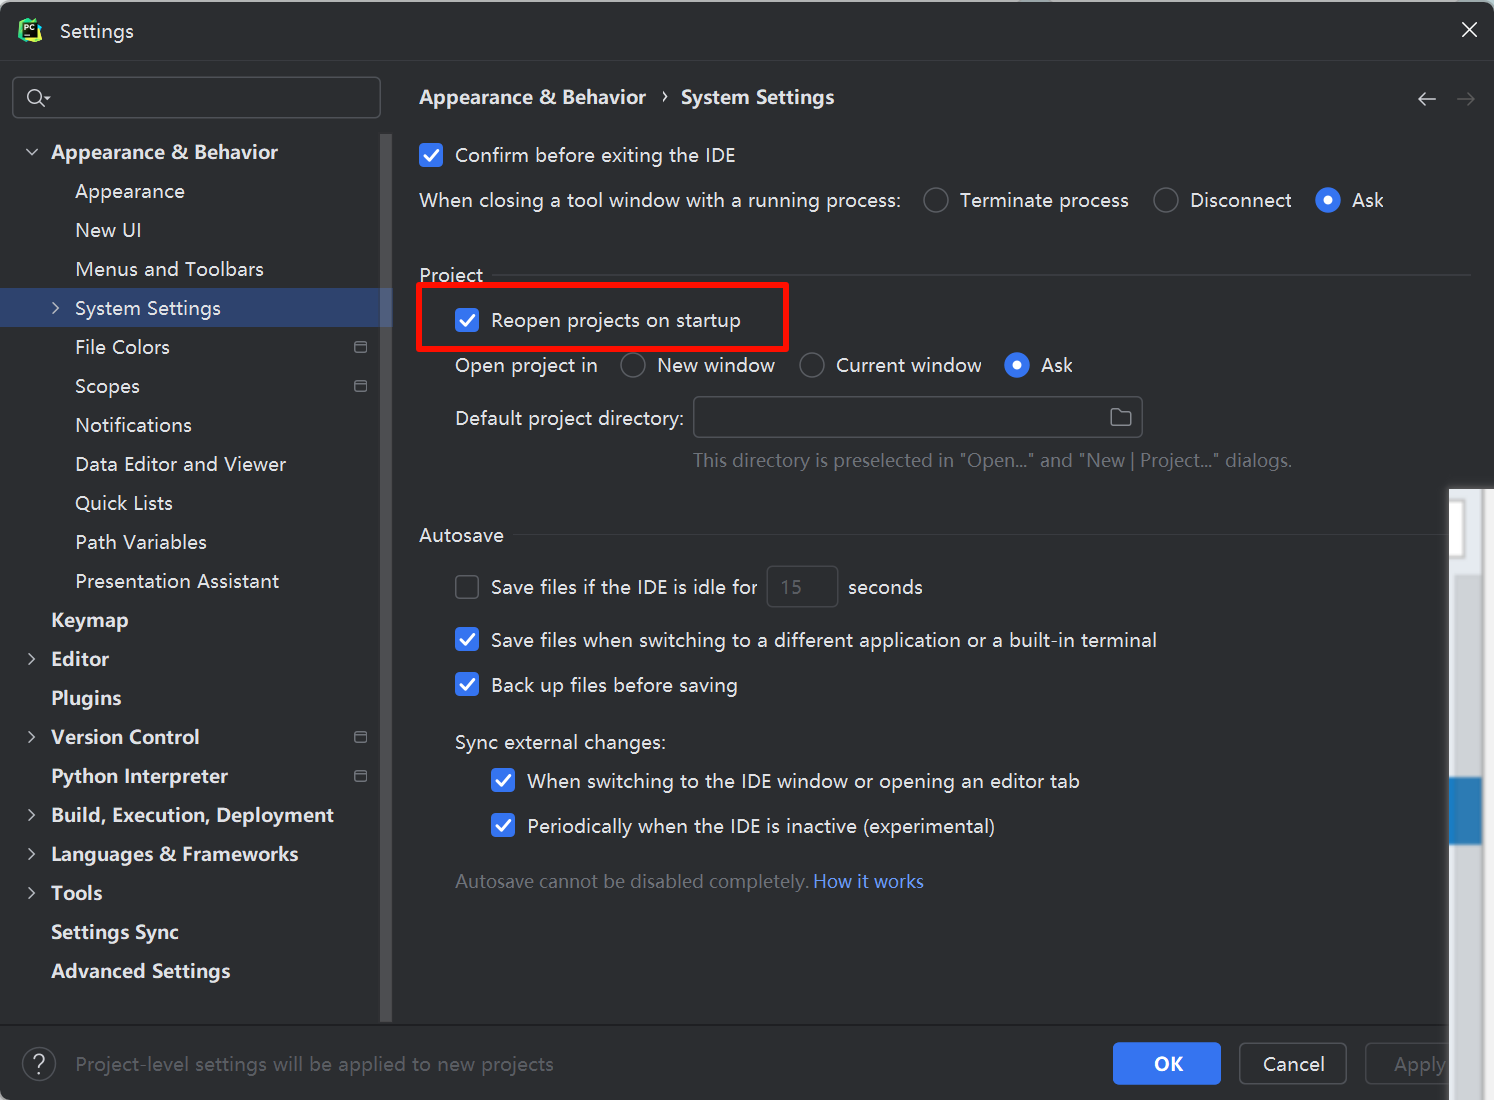Open the folder picker for default project directory

pyautogui.click(x=1120, y=417)
